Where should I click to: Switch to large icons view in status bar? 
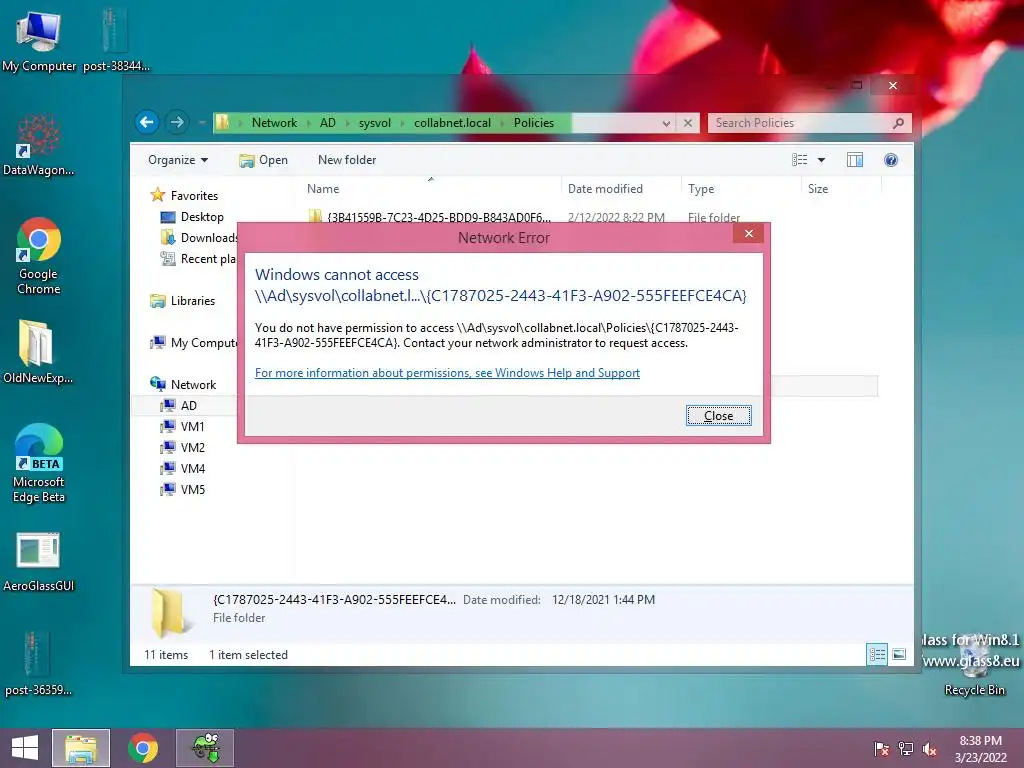point(899,654)
